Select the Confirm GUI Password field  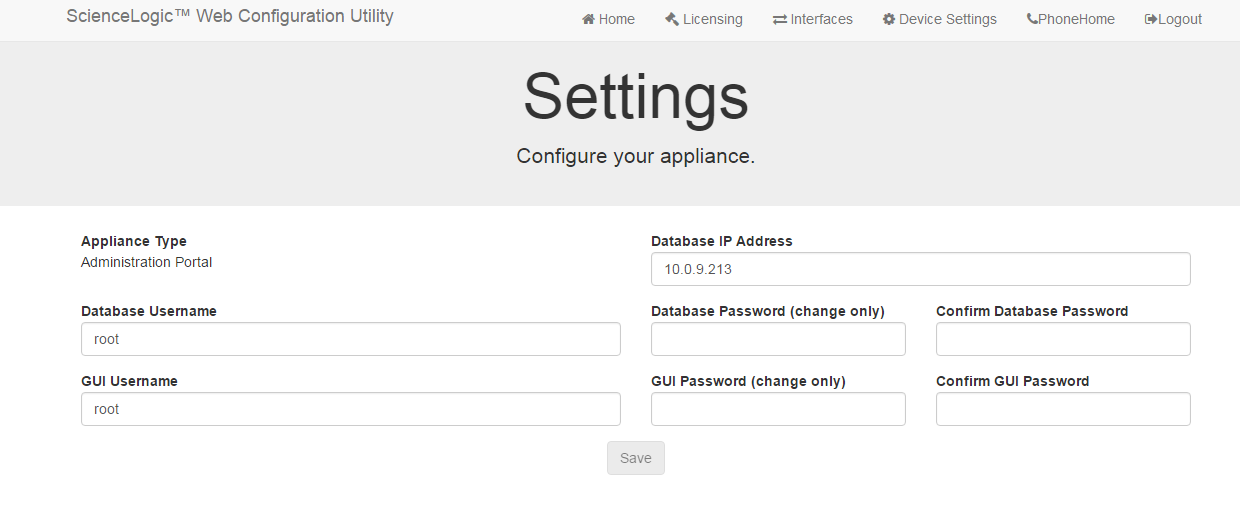(x=1063, y=409)
